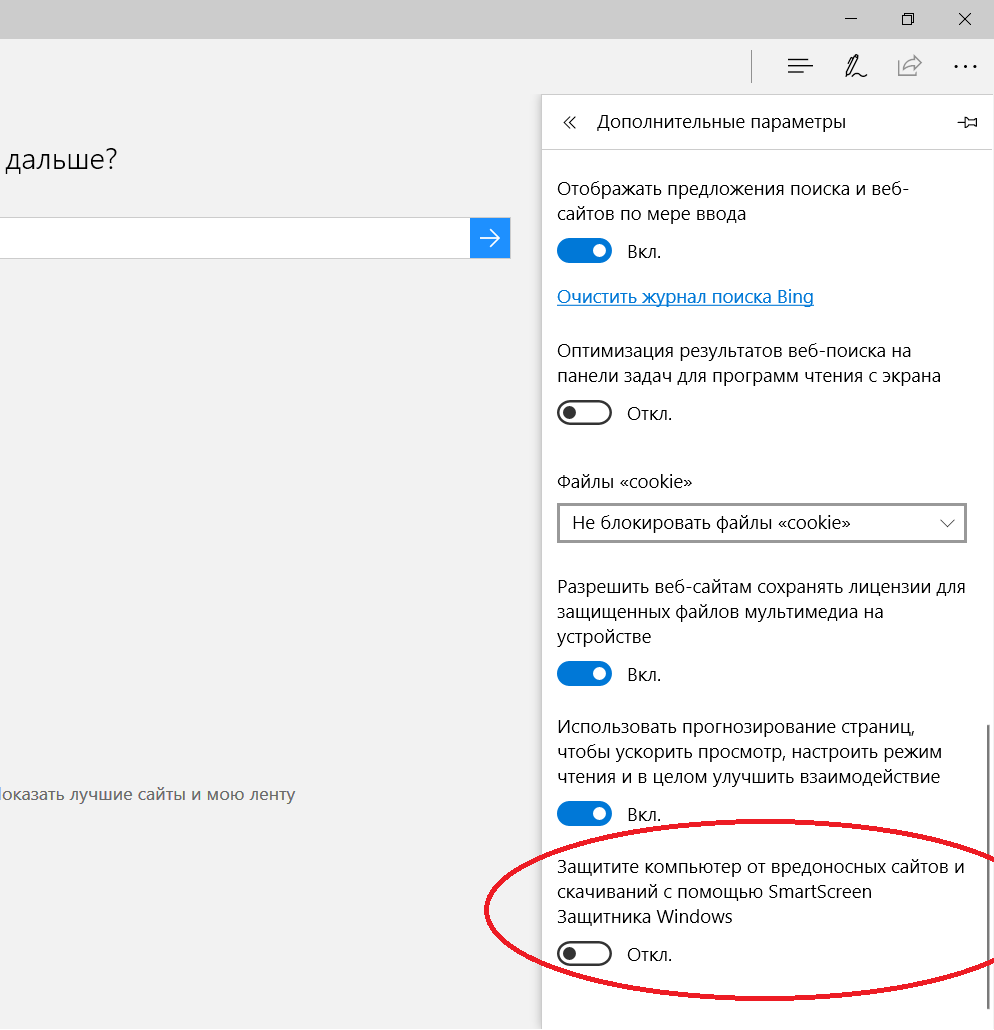Enable screen reader web search optimization toggle
Screen dimensions: 994x1030
[x=584, y=413]
